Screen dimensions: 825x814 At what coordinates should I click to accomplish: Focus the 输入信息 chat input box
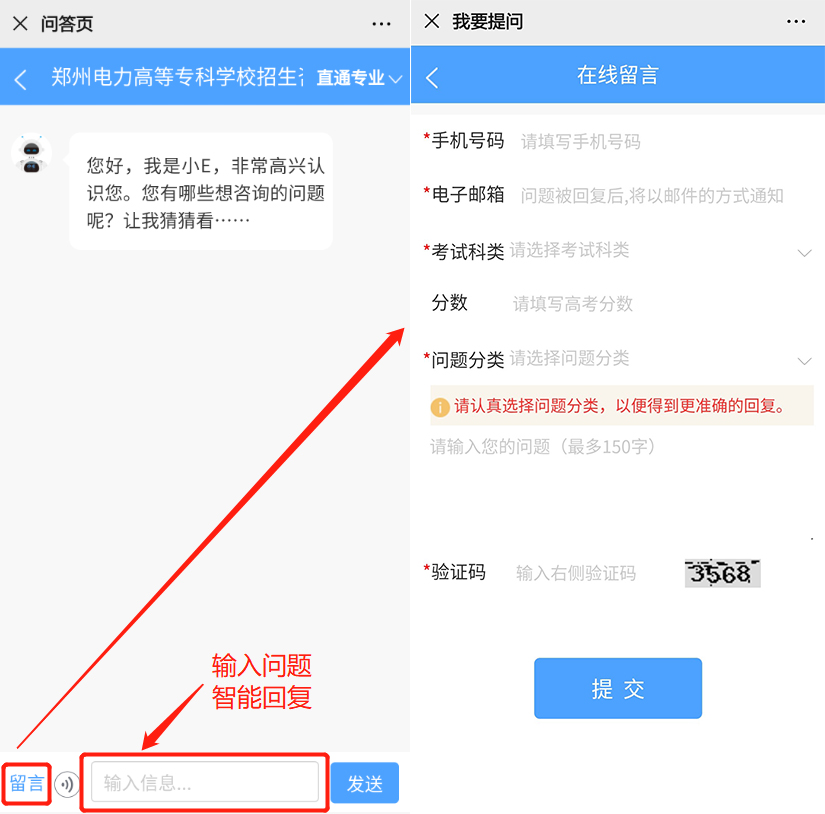[205, 782]
